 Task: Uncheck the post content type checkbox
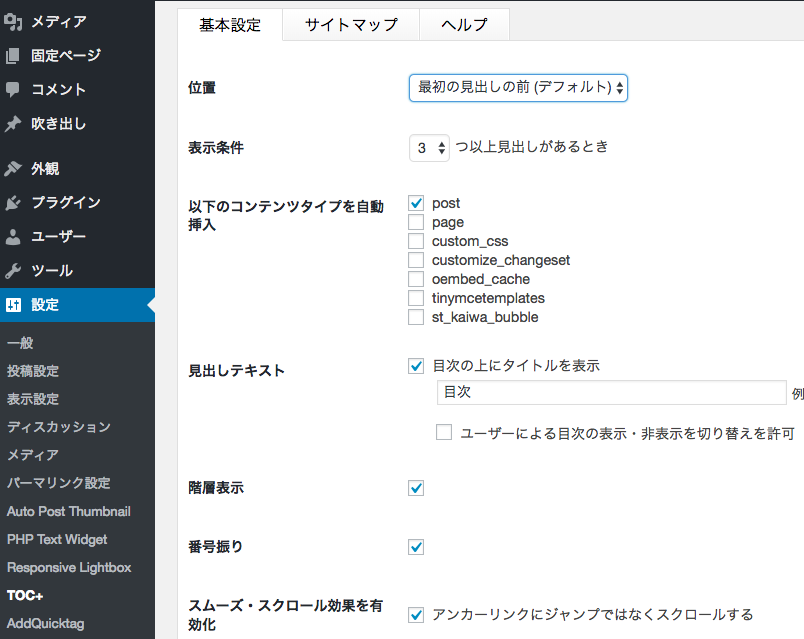tap(416, 203)
